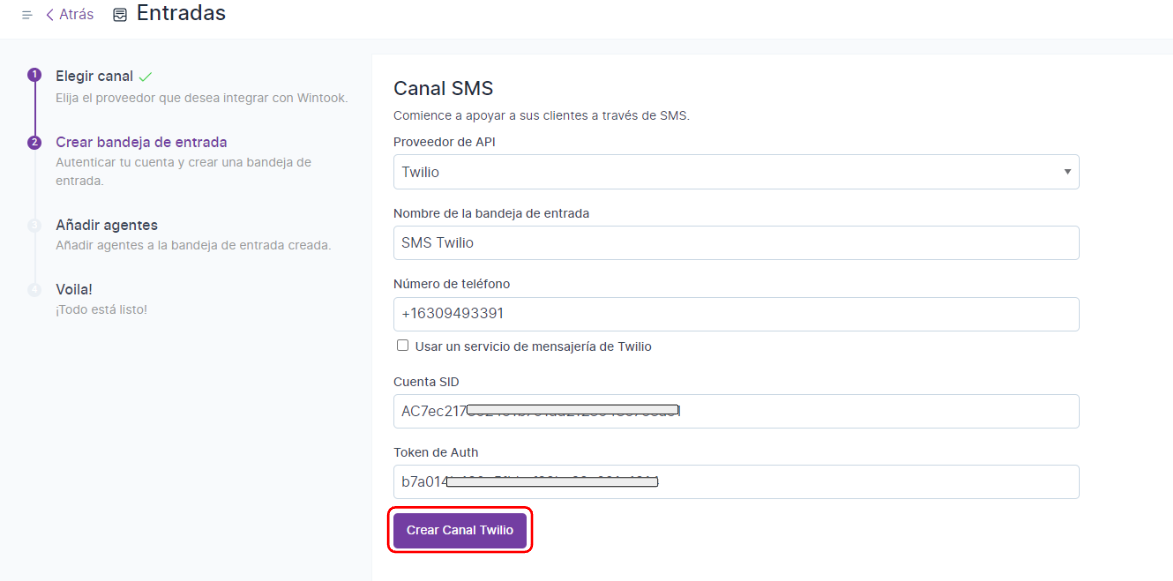1173x581 pixels.
Task: Click the hamburger menu icon
Action: 27,15
